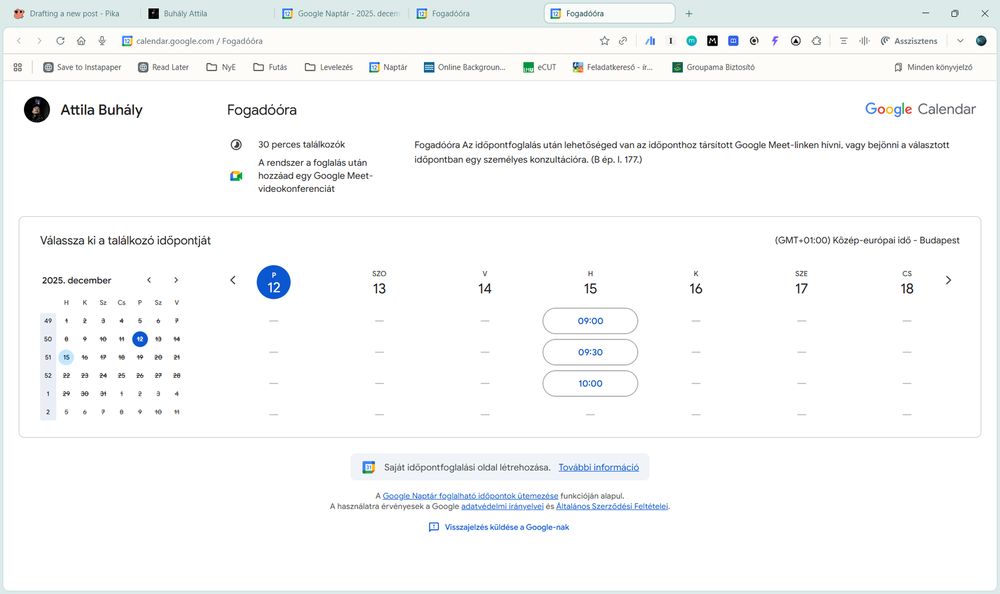The height and width of the screenshot is (594, 1000).
Task: Expand the toolbar dropdown chevron
Action: click(x=960, y=41)
